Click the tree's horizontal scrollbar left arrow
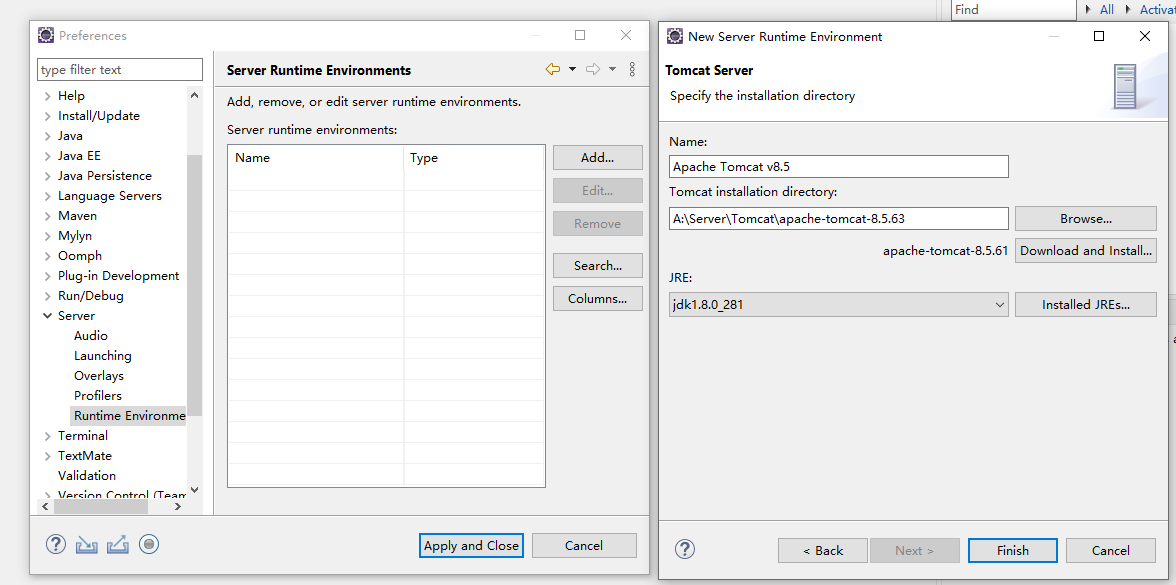The height and width of the screenshot is (585, 1176). (45, 507)
